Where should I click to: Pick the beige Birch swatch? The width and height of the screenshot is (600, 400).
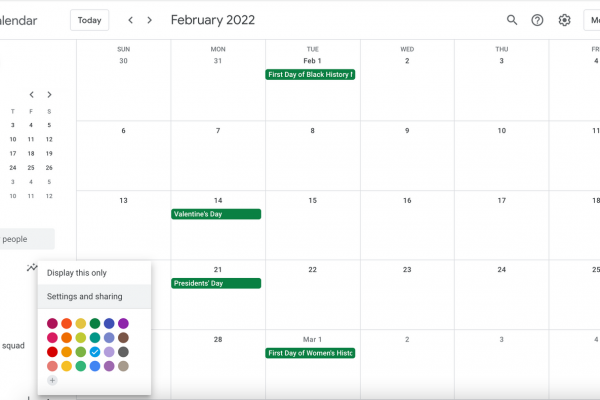[123, 366]
